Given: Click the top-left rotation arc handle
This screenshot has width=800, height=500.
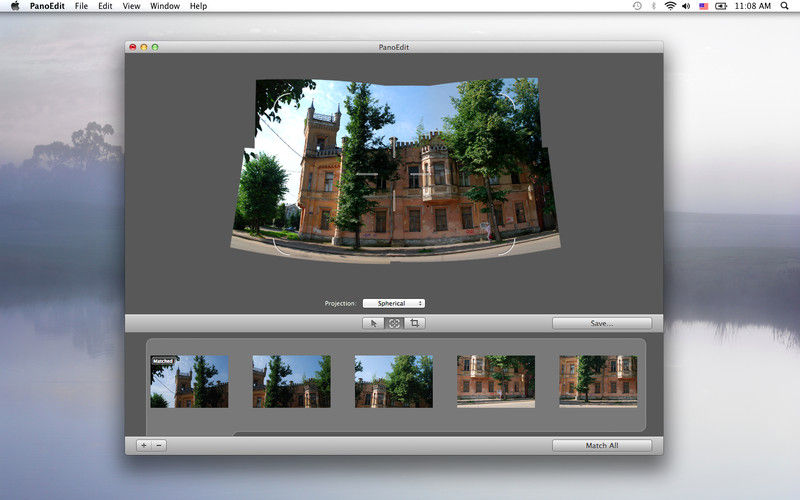Looking at the screenshot, I should coord(281,102).
